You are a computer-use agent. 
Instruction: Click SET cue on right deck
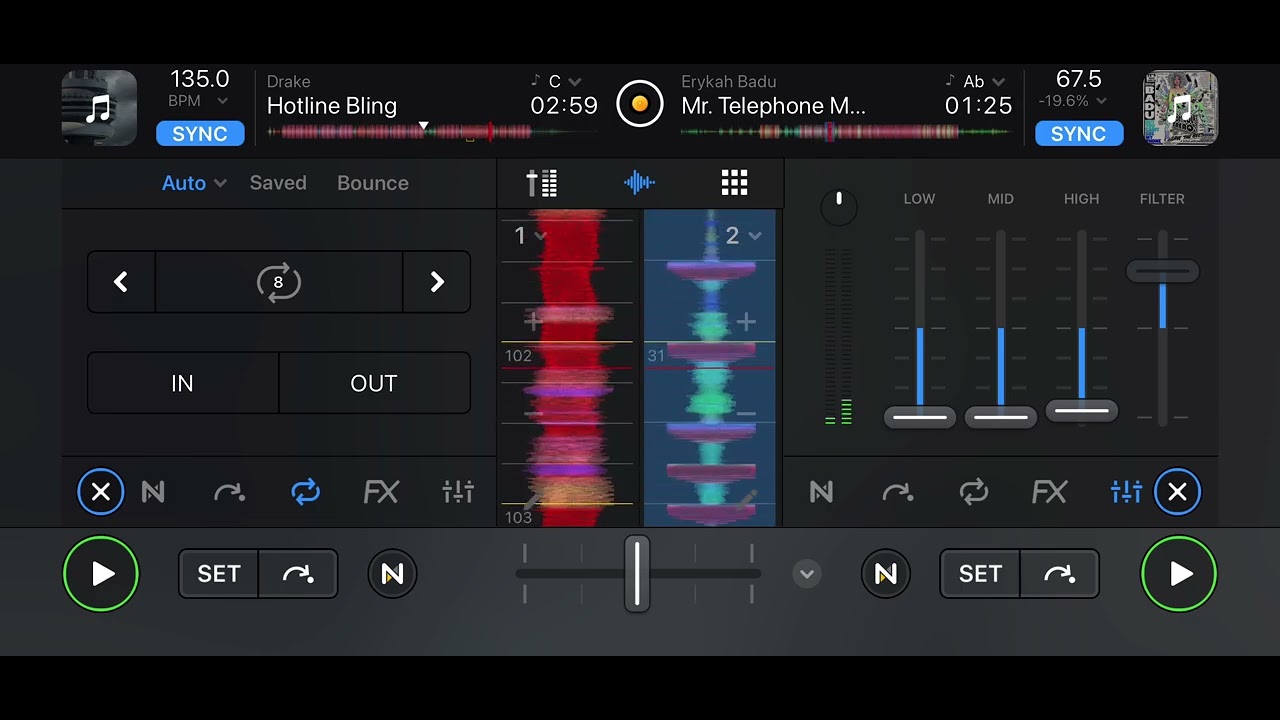tap(980, 574)
